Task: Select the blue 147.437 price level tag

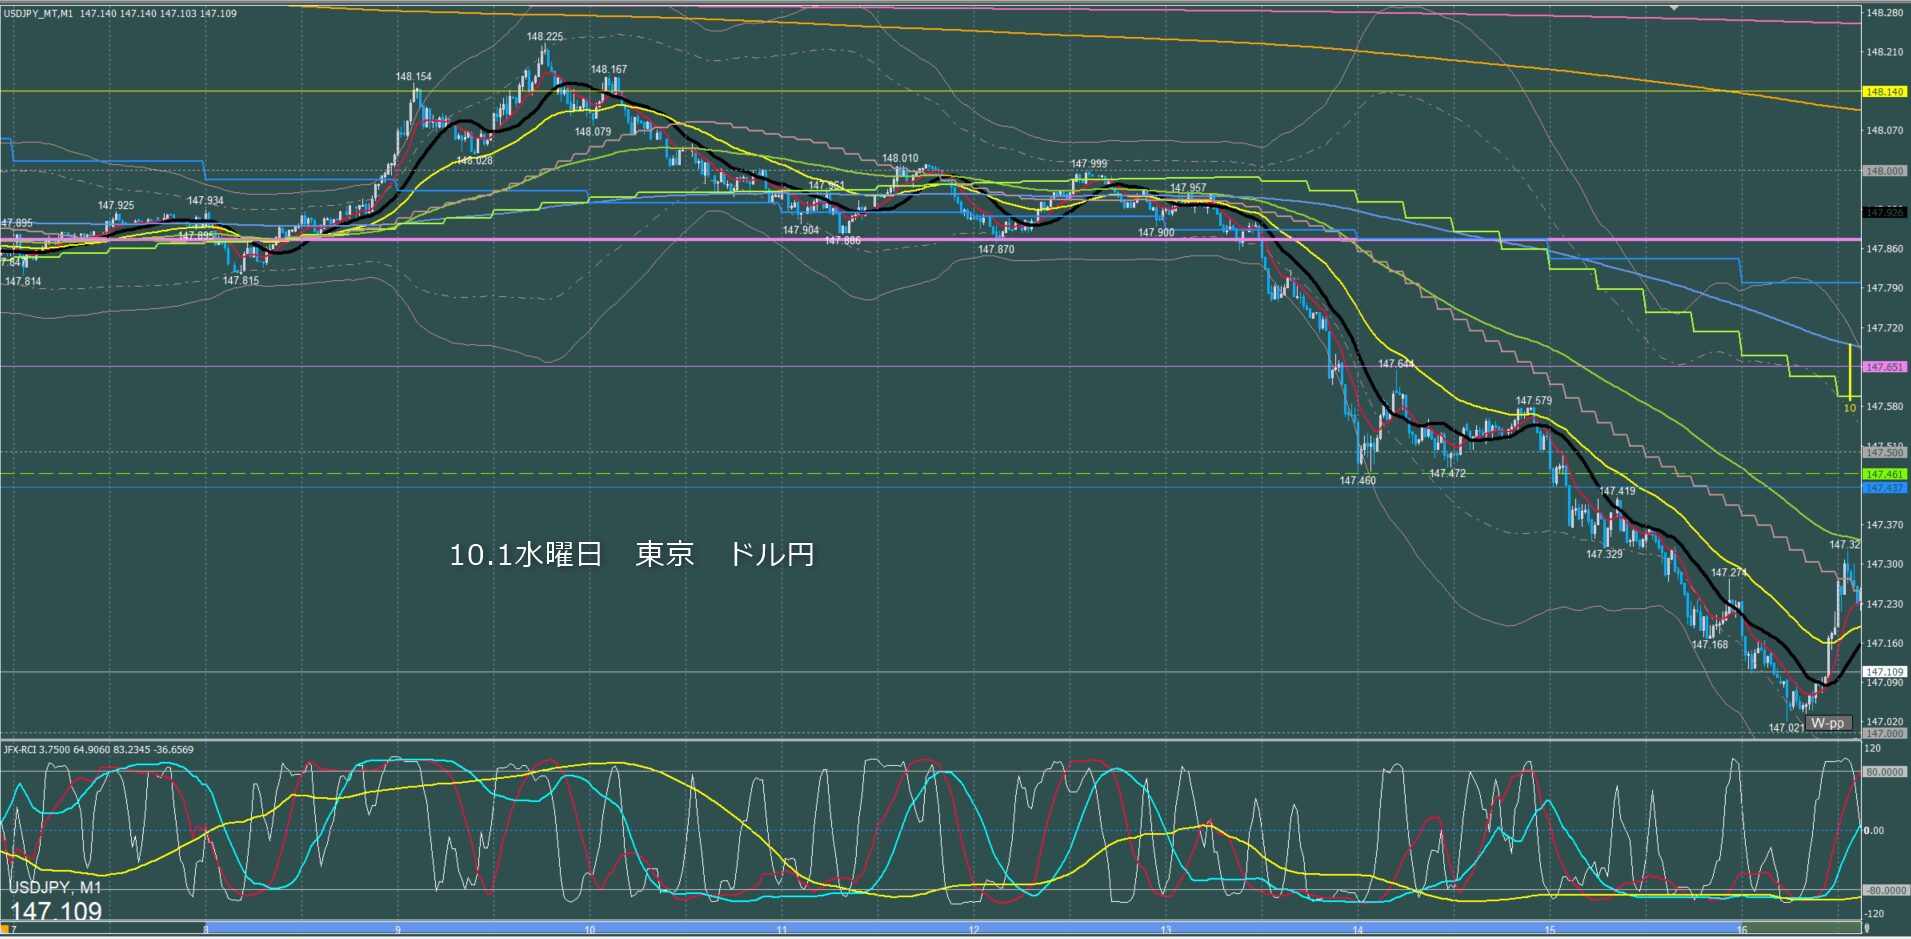Action: pyautogui.click(x=1884, y=488)
